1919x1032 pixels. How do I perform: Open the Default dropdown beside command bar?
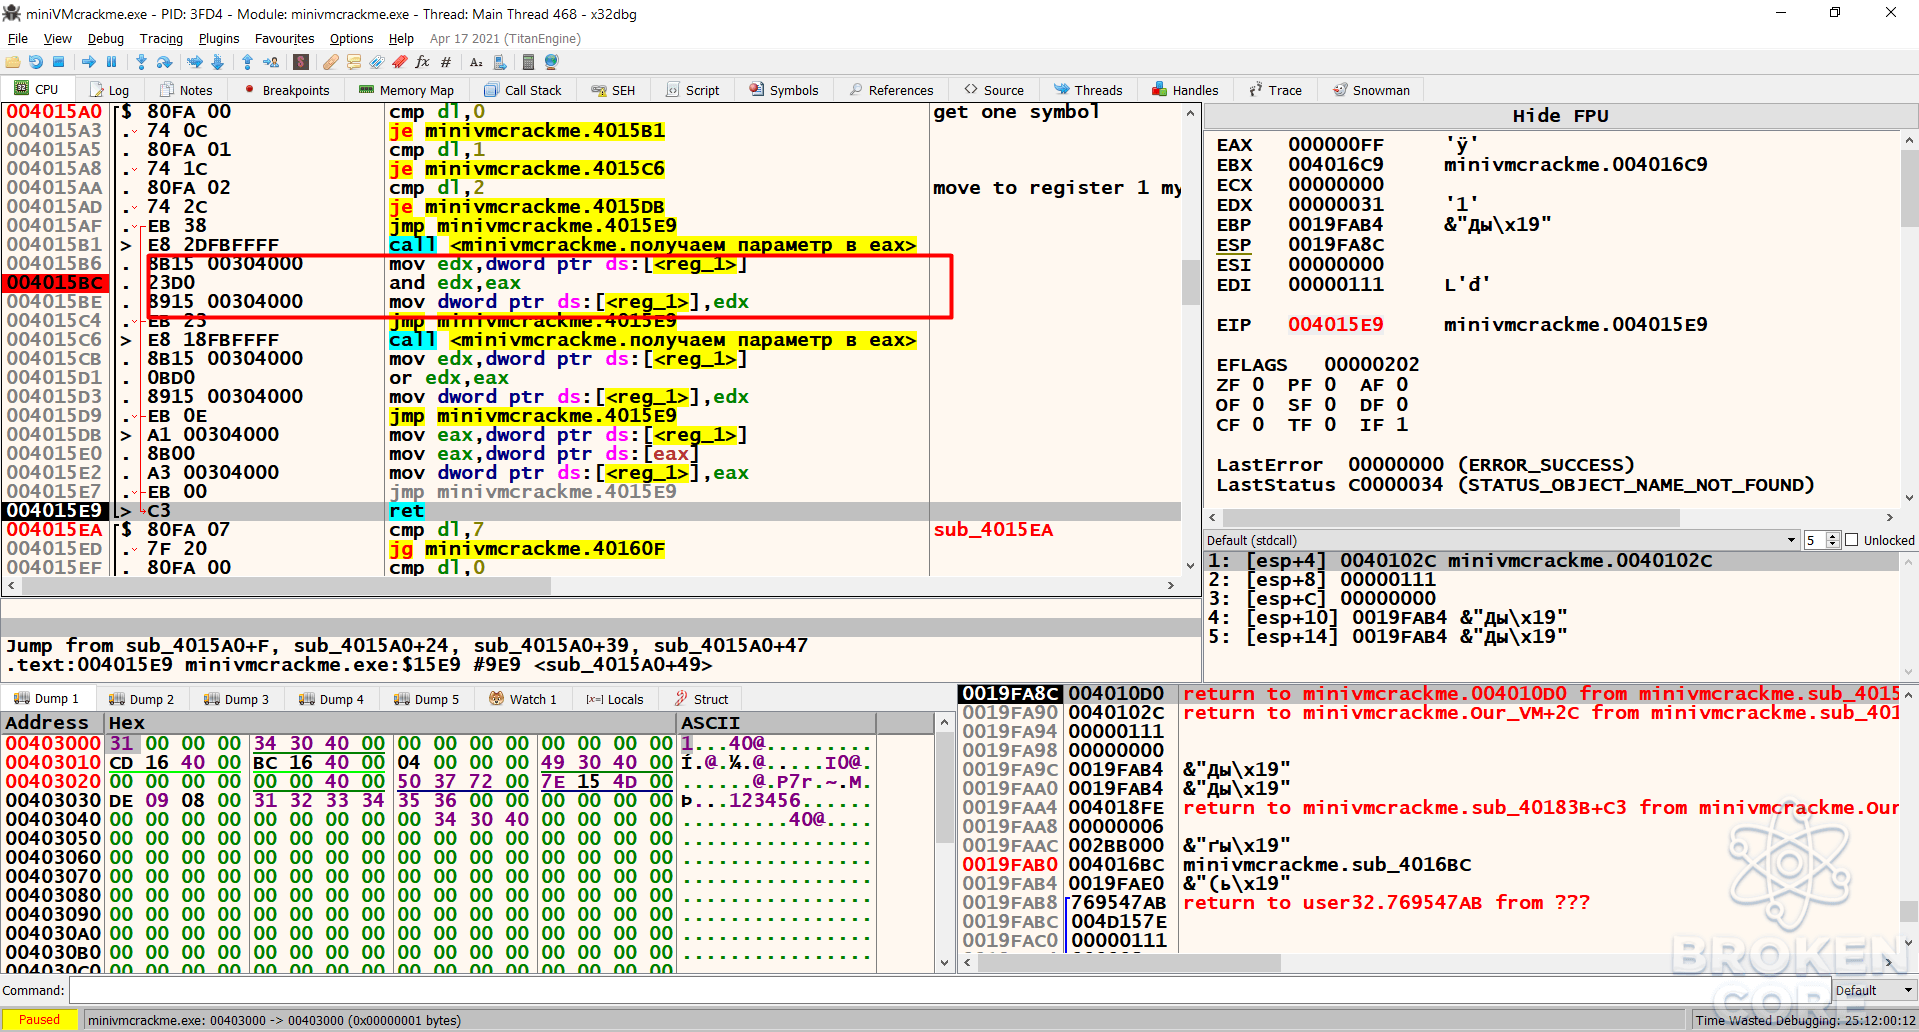(x=1874, y=990)
